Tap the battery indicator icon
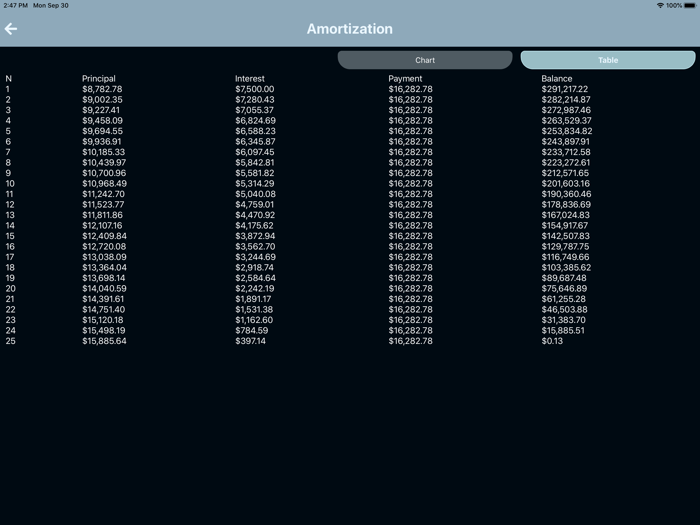This screenshot has width=700, height=525. point(690,5)
